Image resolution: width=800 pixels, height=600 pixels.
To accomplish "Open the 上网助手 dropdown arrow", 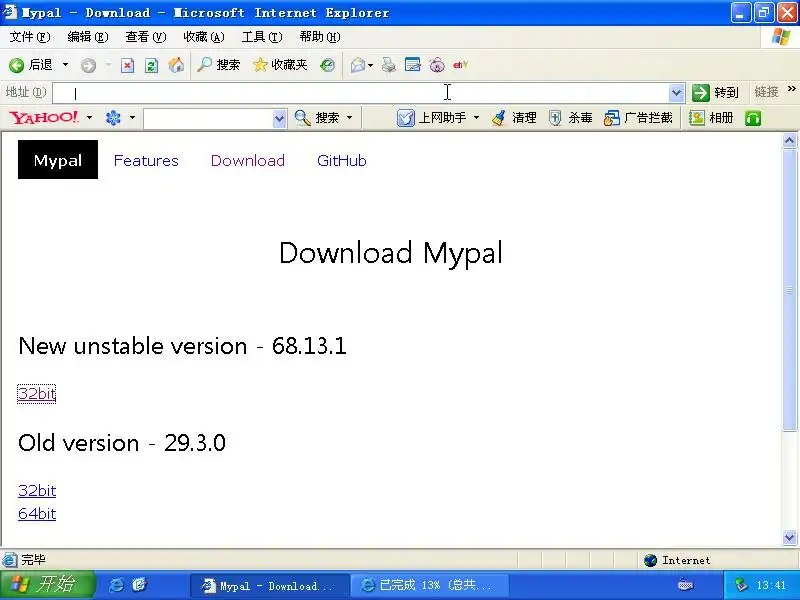I will [476, 118].
